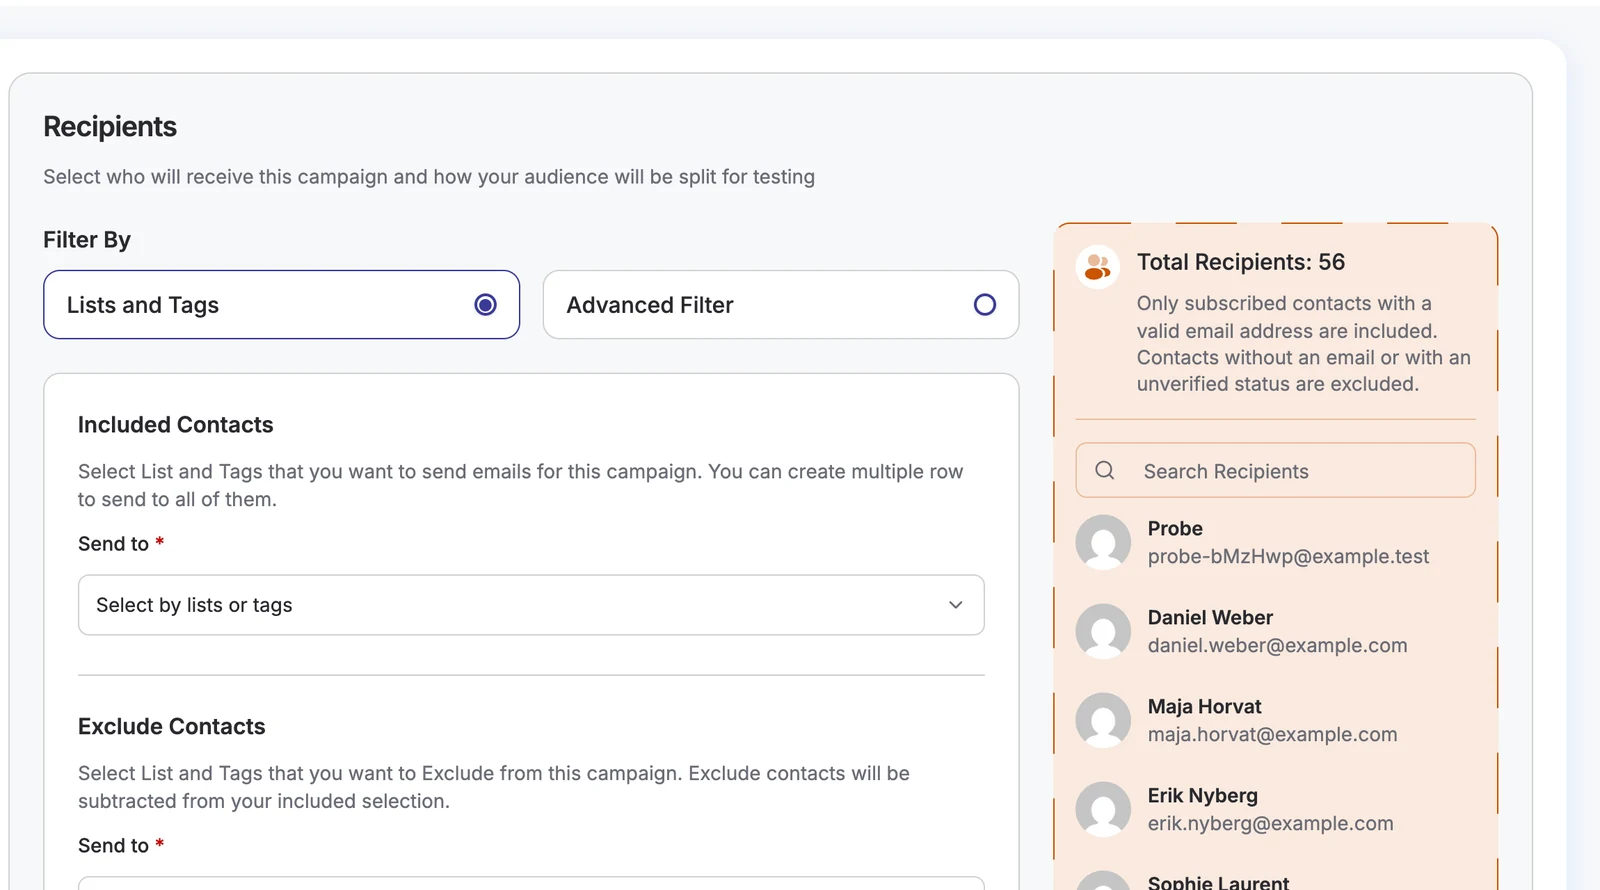Click the Filter By label
Image resolution: width=1600 pixels, height=890 pixels.
click(87, 240)
